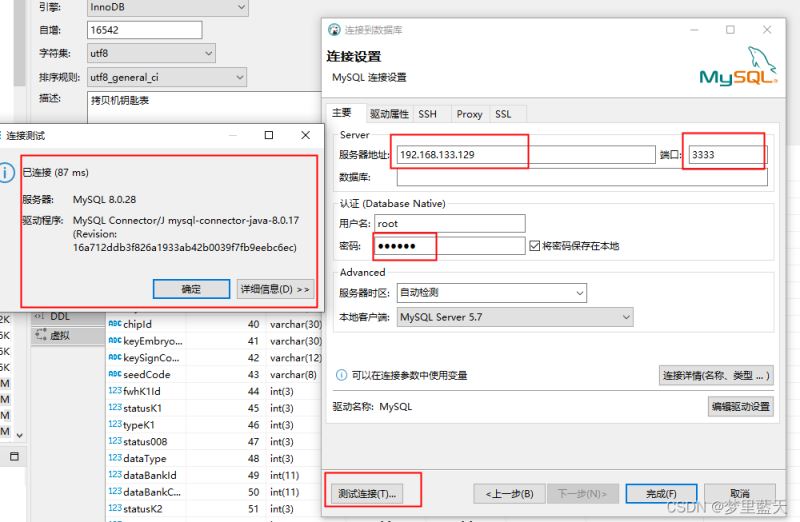
Task: Close the connection settings window
Action: pyautogui.click(x=767, y=30)
